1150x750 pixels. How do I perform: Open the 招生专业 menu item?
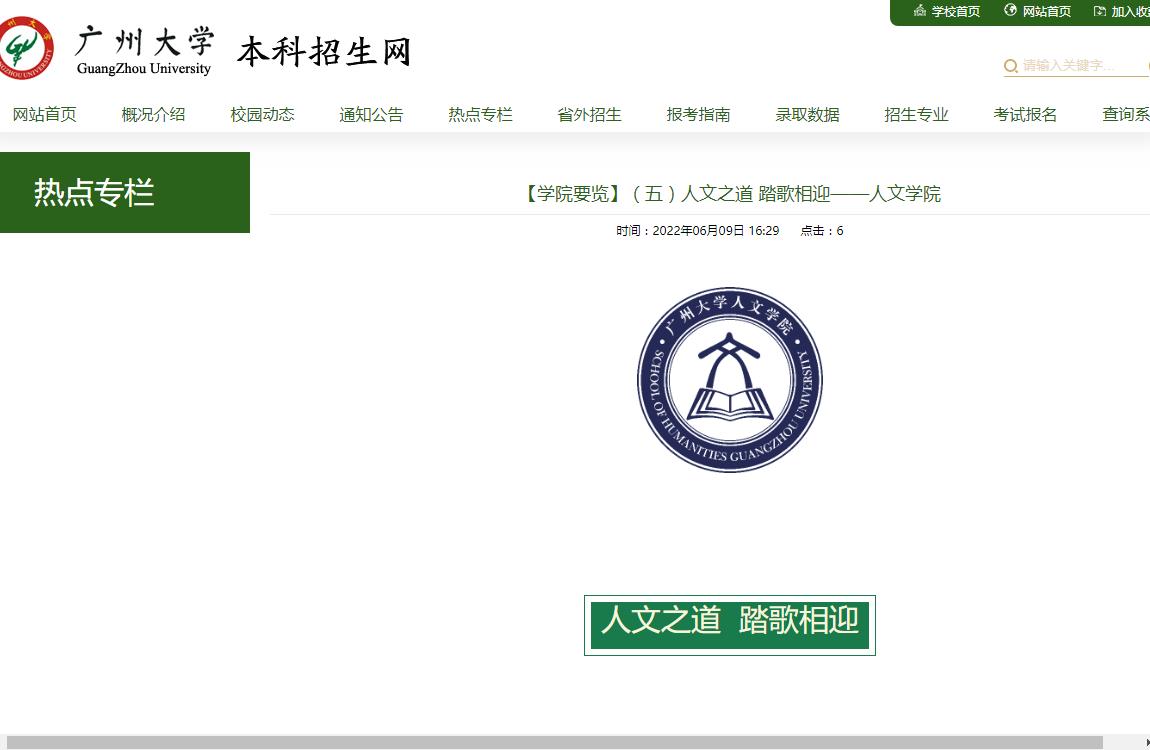pyautogui.click(x=917, y=114)
